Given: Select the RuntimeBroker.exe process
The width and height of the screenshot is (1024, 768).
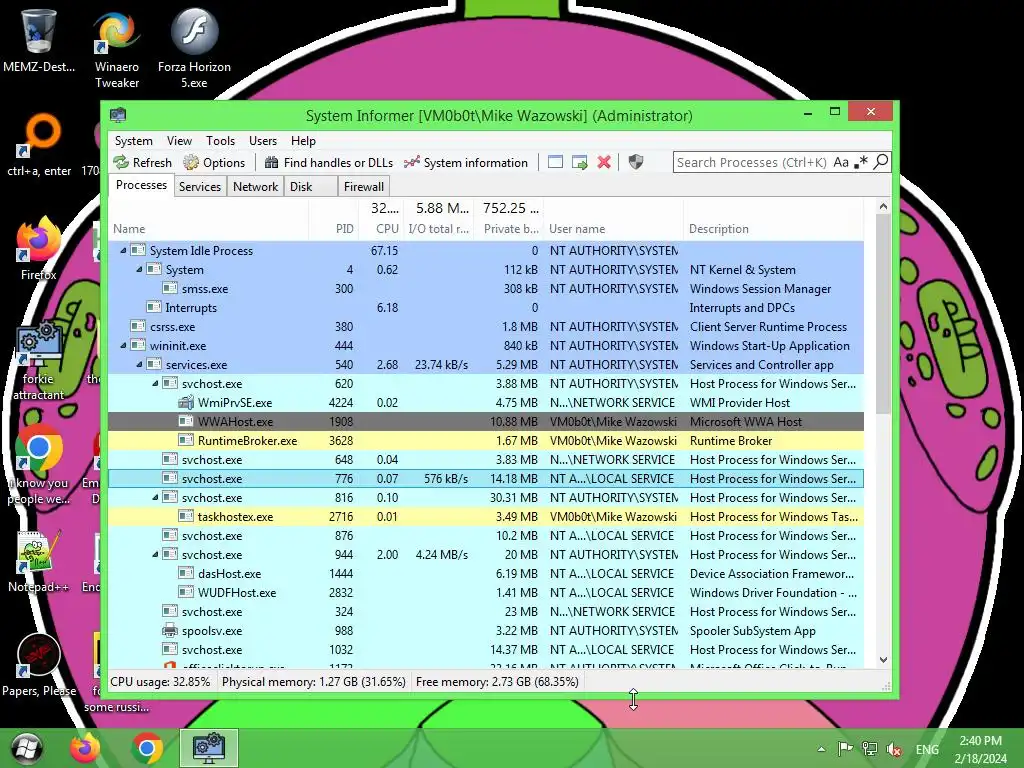Looking at the screenshot, I should (486, 441).
